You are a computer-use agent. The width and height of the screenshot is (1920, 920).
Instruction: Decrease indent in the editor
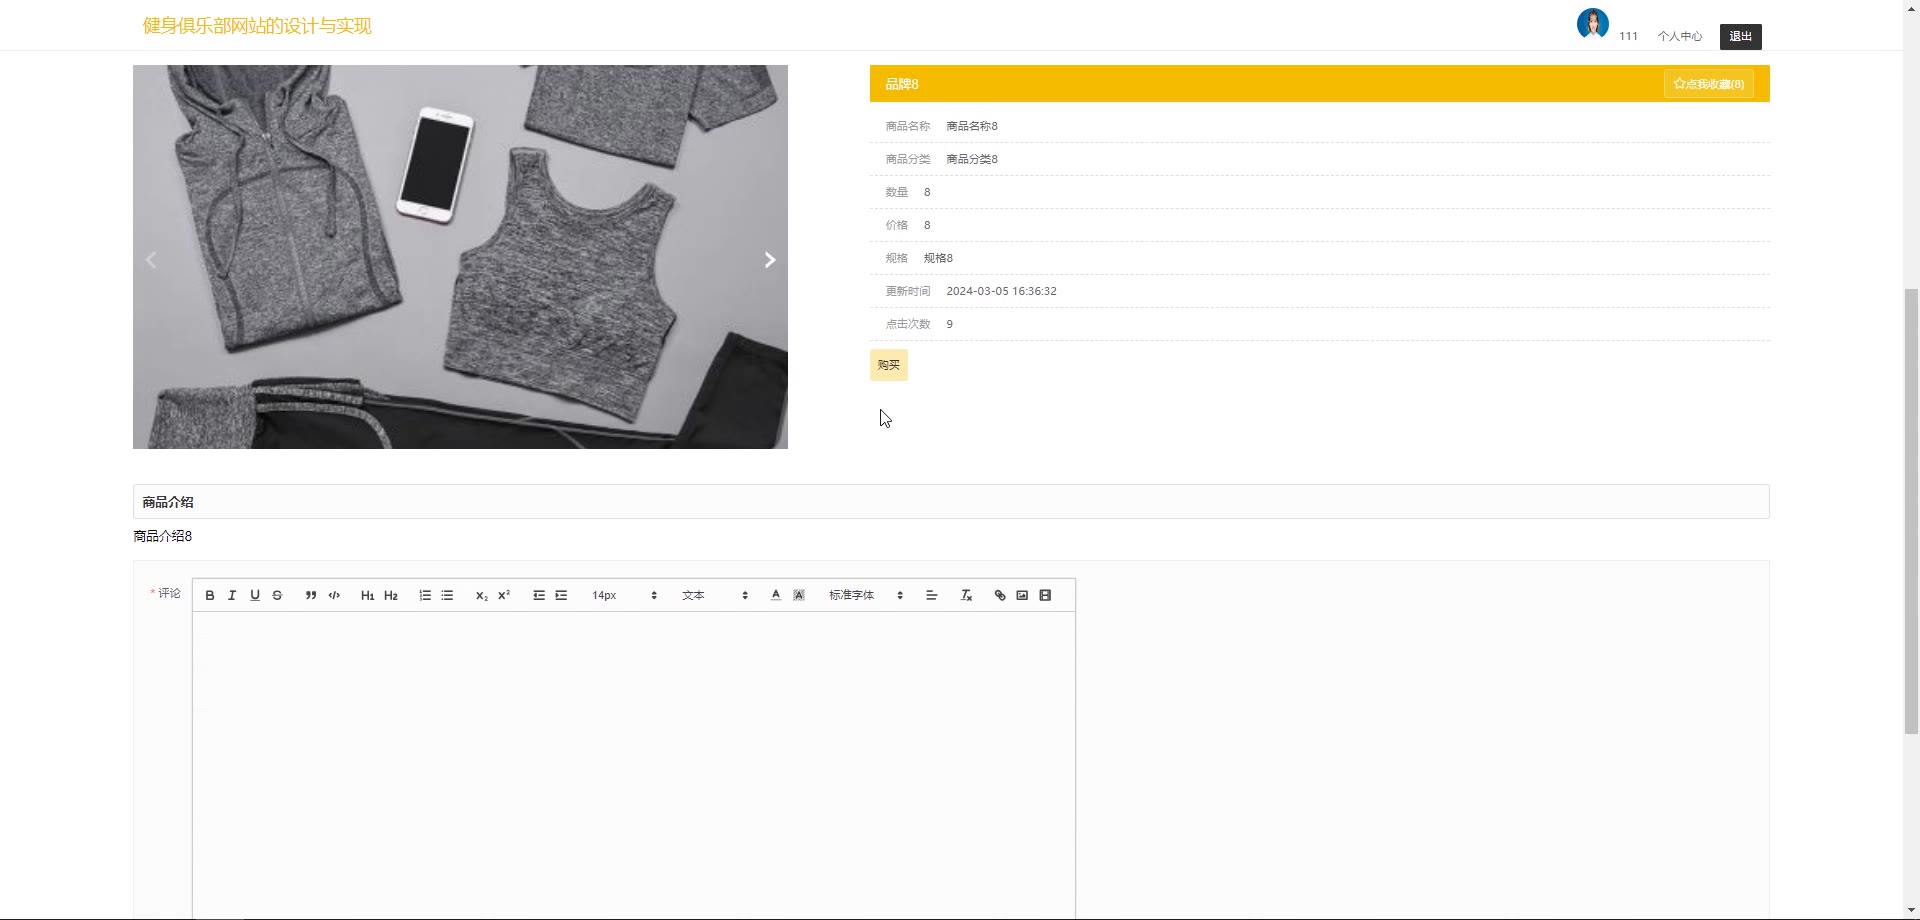539,595
